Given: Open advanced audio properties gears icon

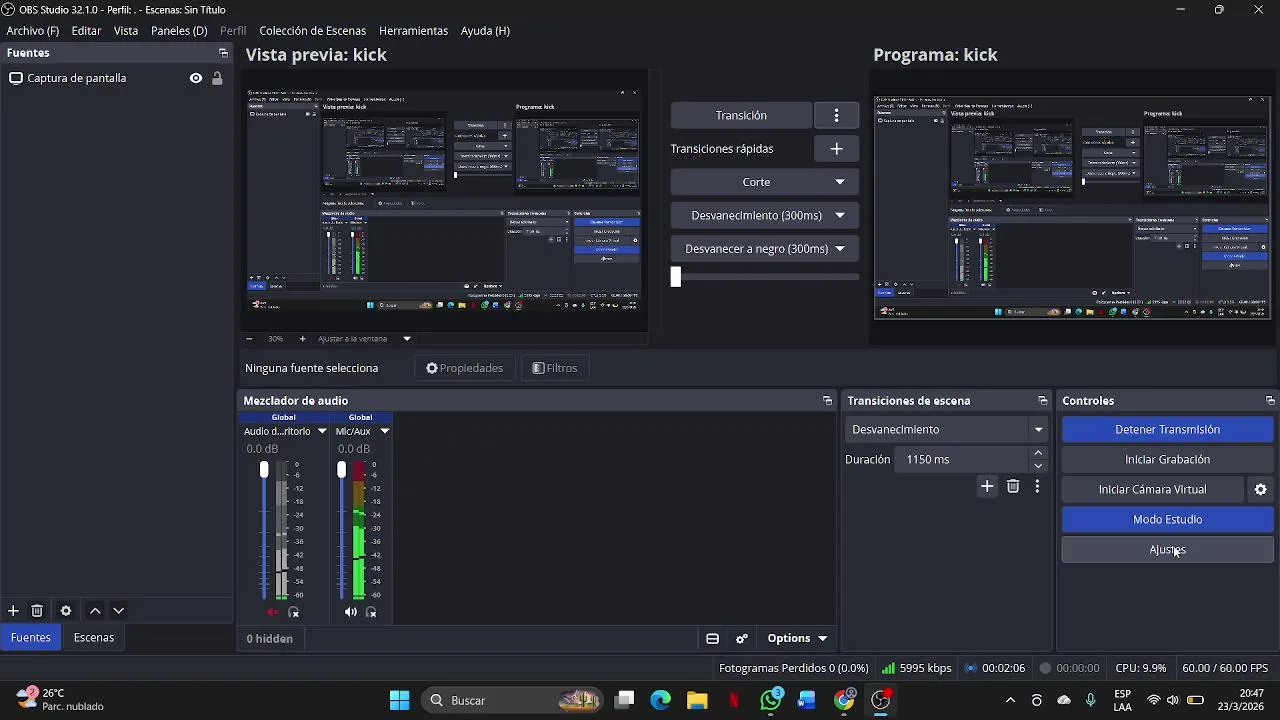Looking at the screenshot, I should pos(742,639).
